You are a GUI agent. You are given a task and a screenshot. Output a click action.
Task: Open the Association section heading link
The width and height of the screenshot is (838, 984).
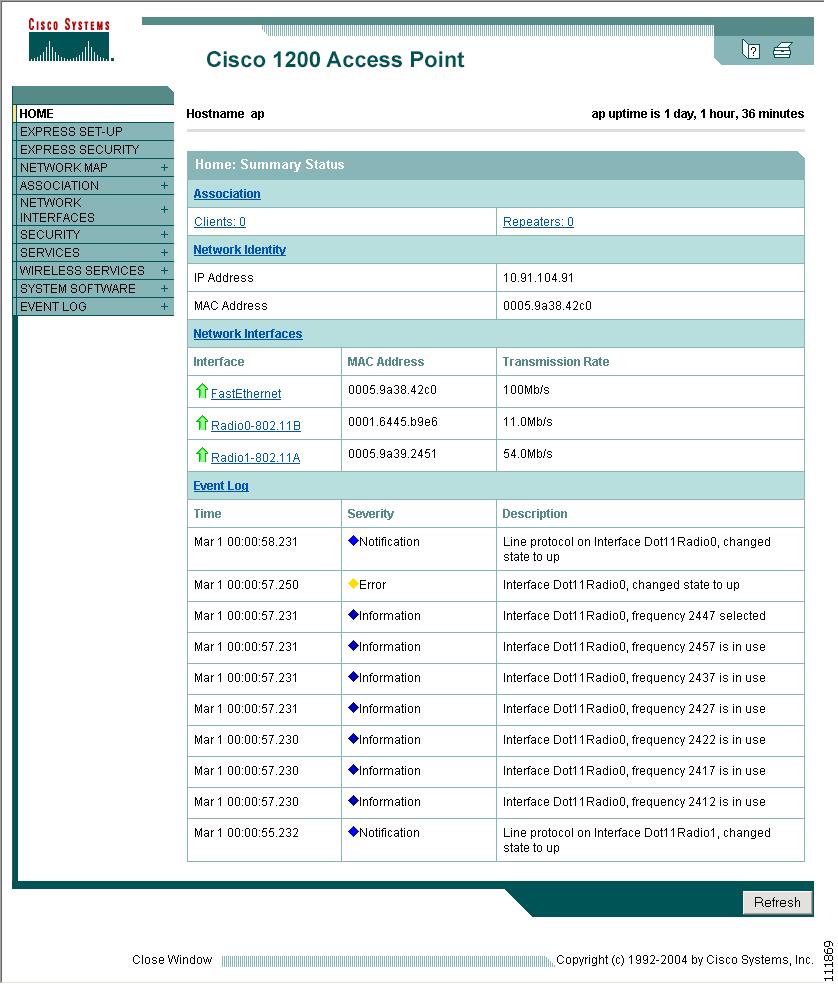click(227, 194)
